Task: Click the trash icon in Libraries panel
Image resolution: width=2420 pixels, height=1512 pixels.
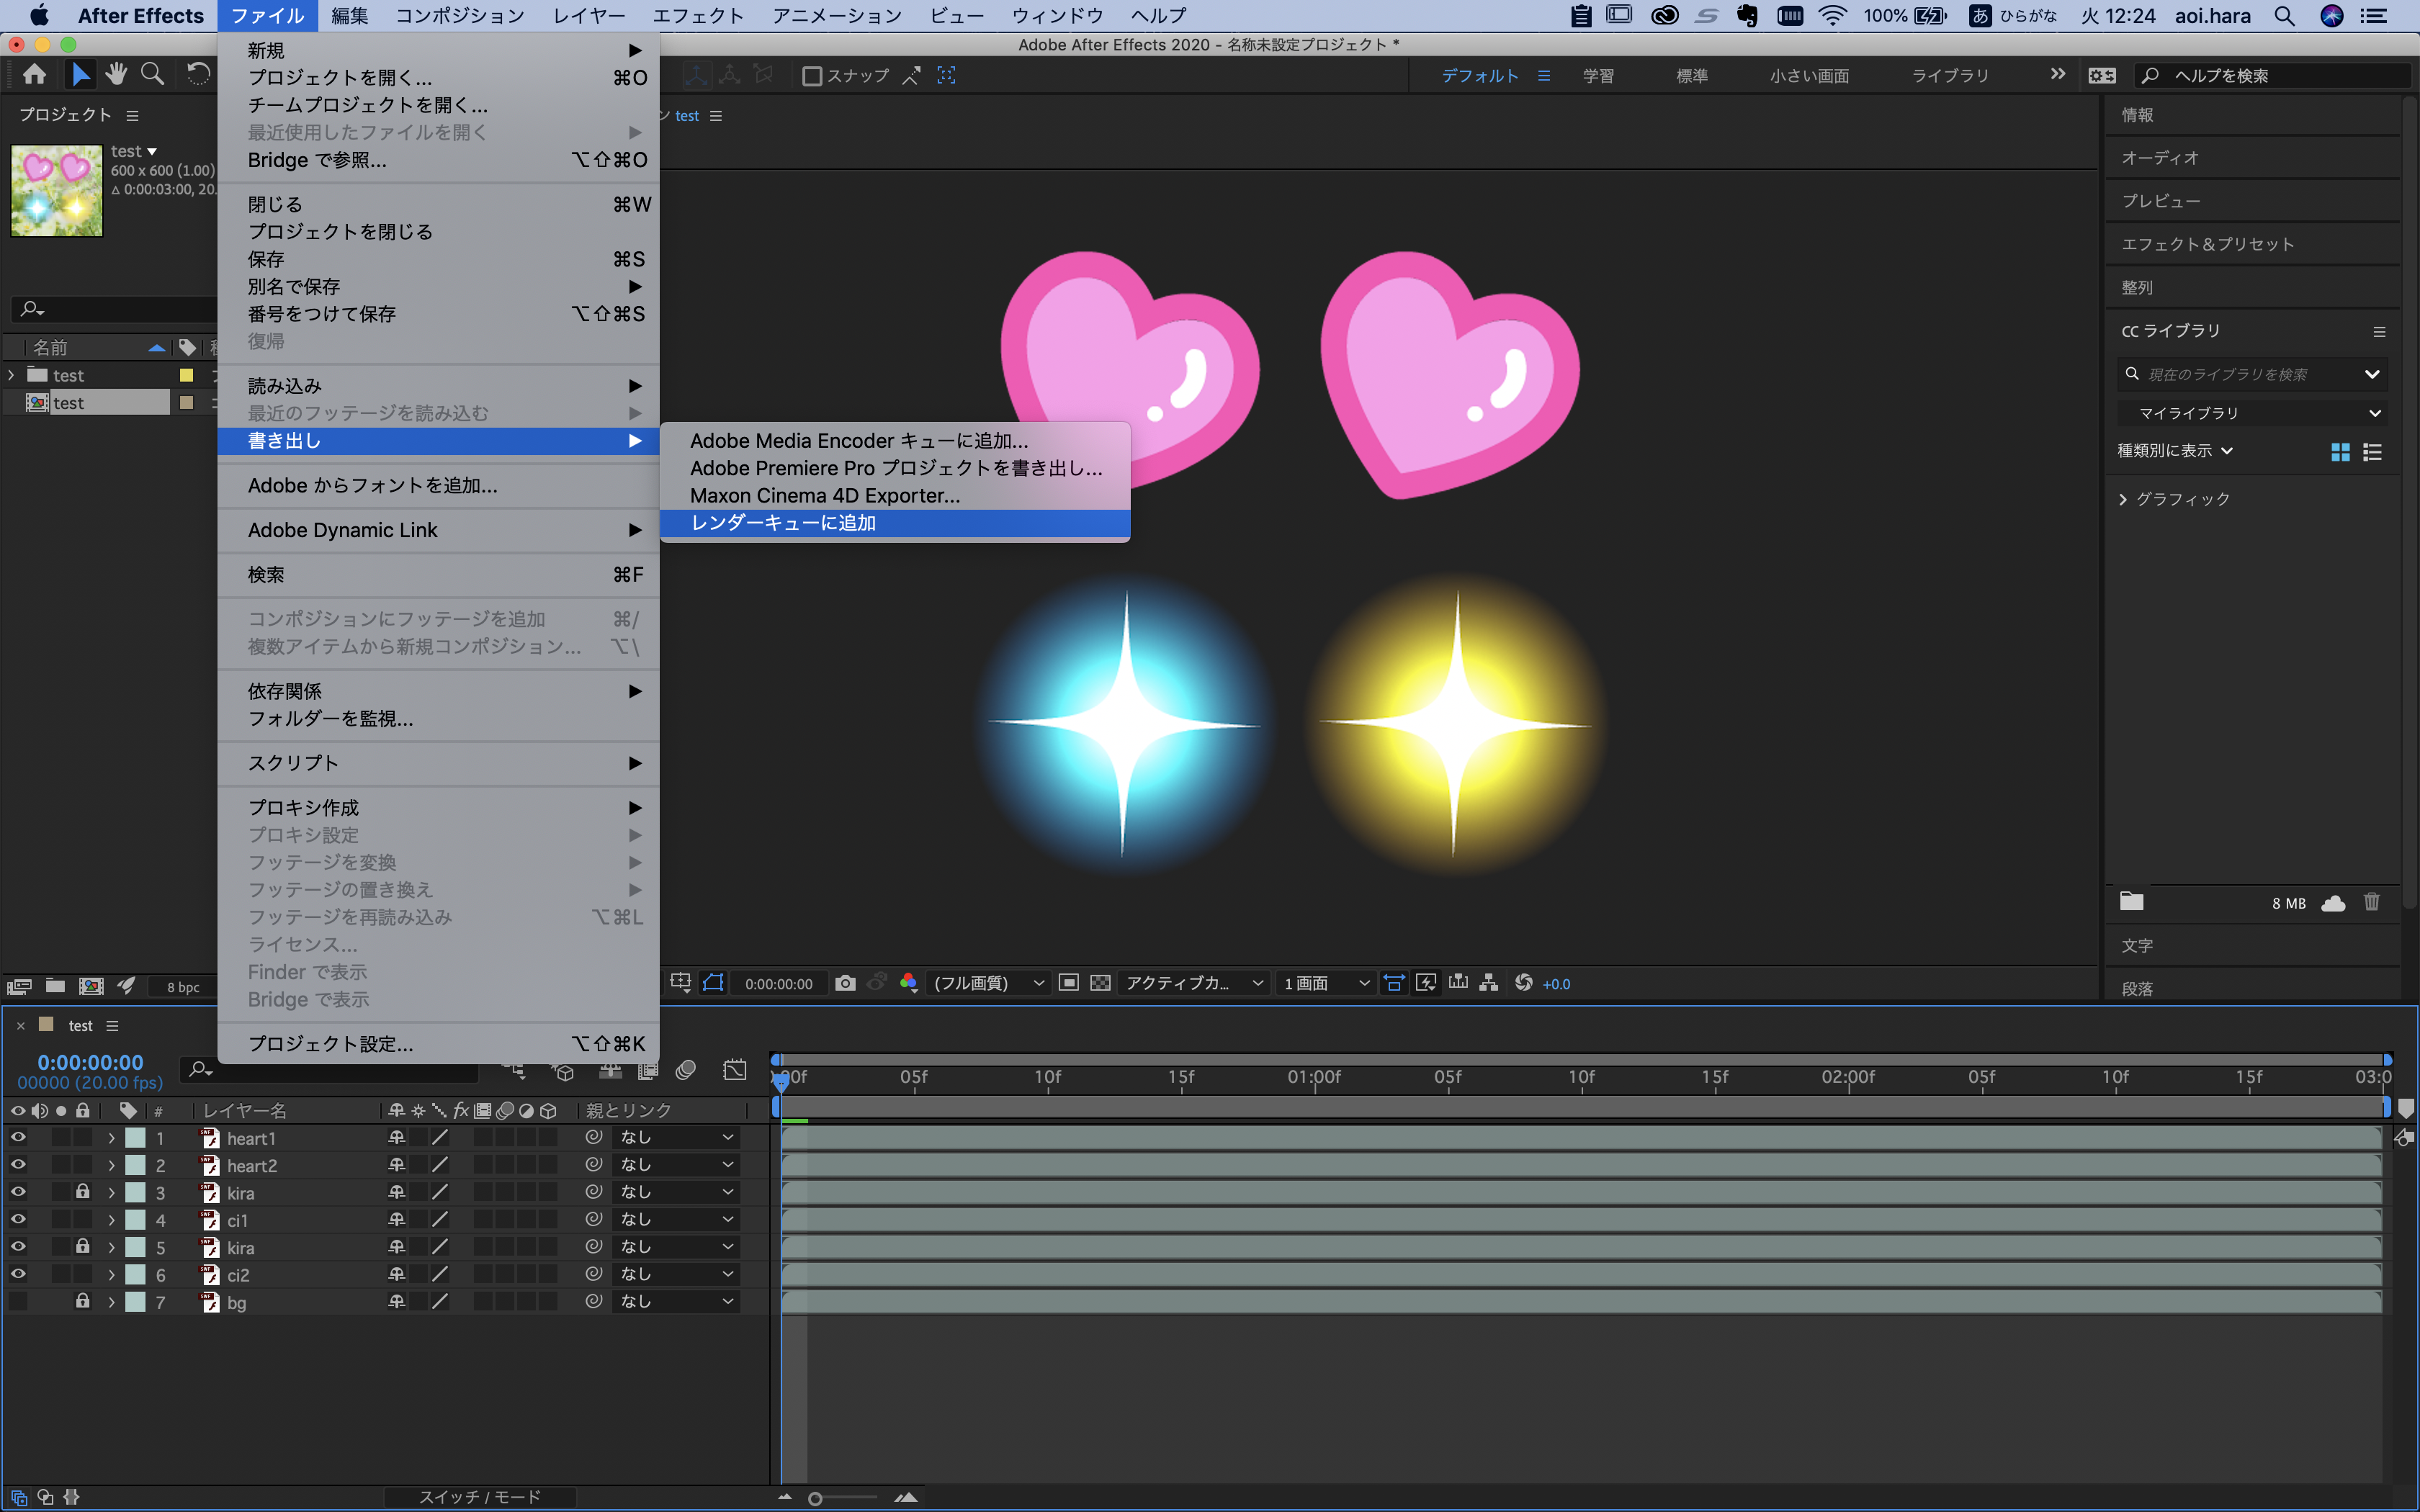Action: 2371,902
